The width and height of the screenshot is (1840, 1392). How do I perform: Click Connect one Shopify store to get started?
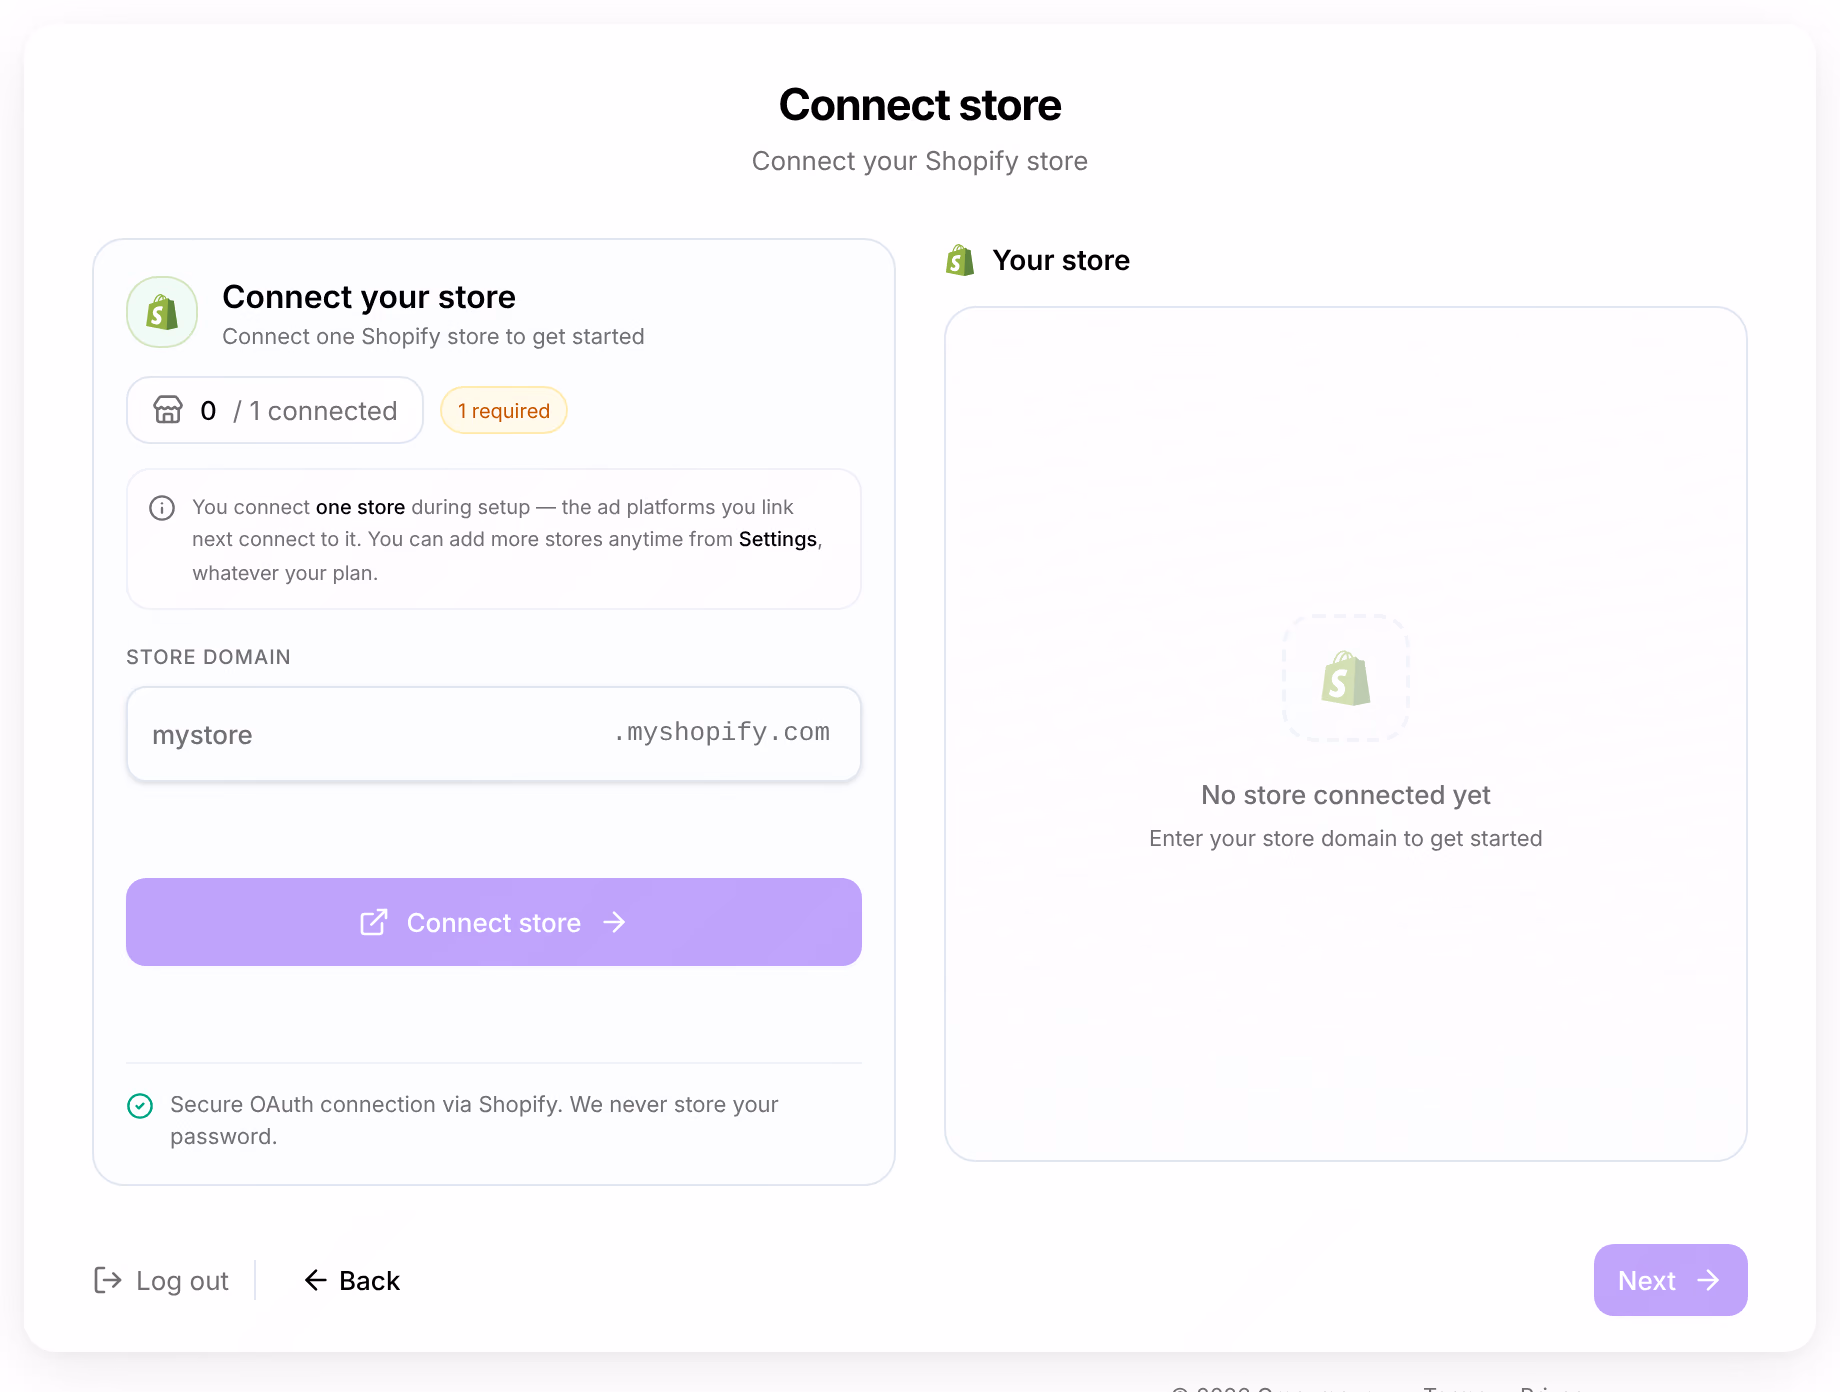coord(433,336)
